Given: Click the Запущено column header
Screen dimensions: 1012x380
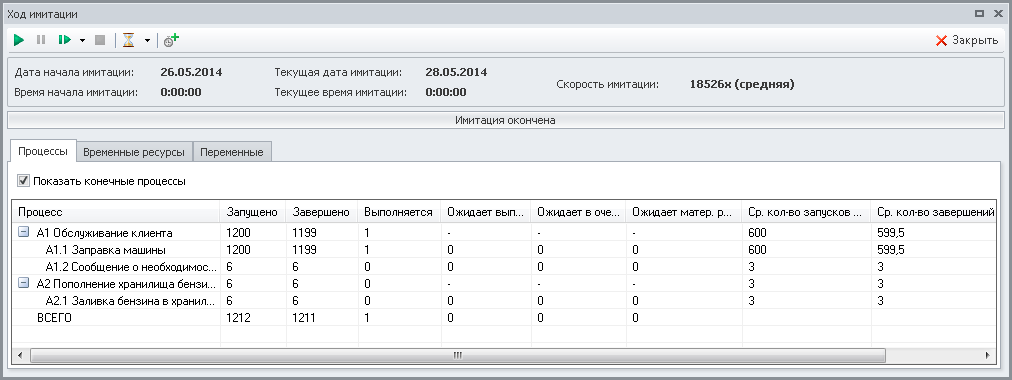Looking at the screenshot, I should (253, 212).
